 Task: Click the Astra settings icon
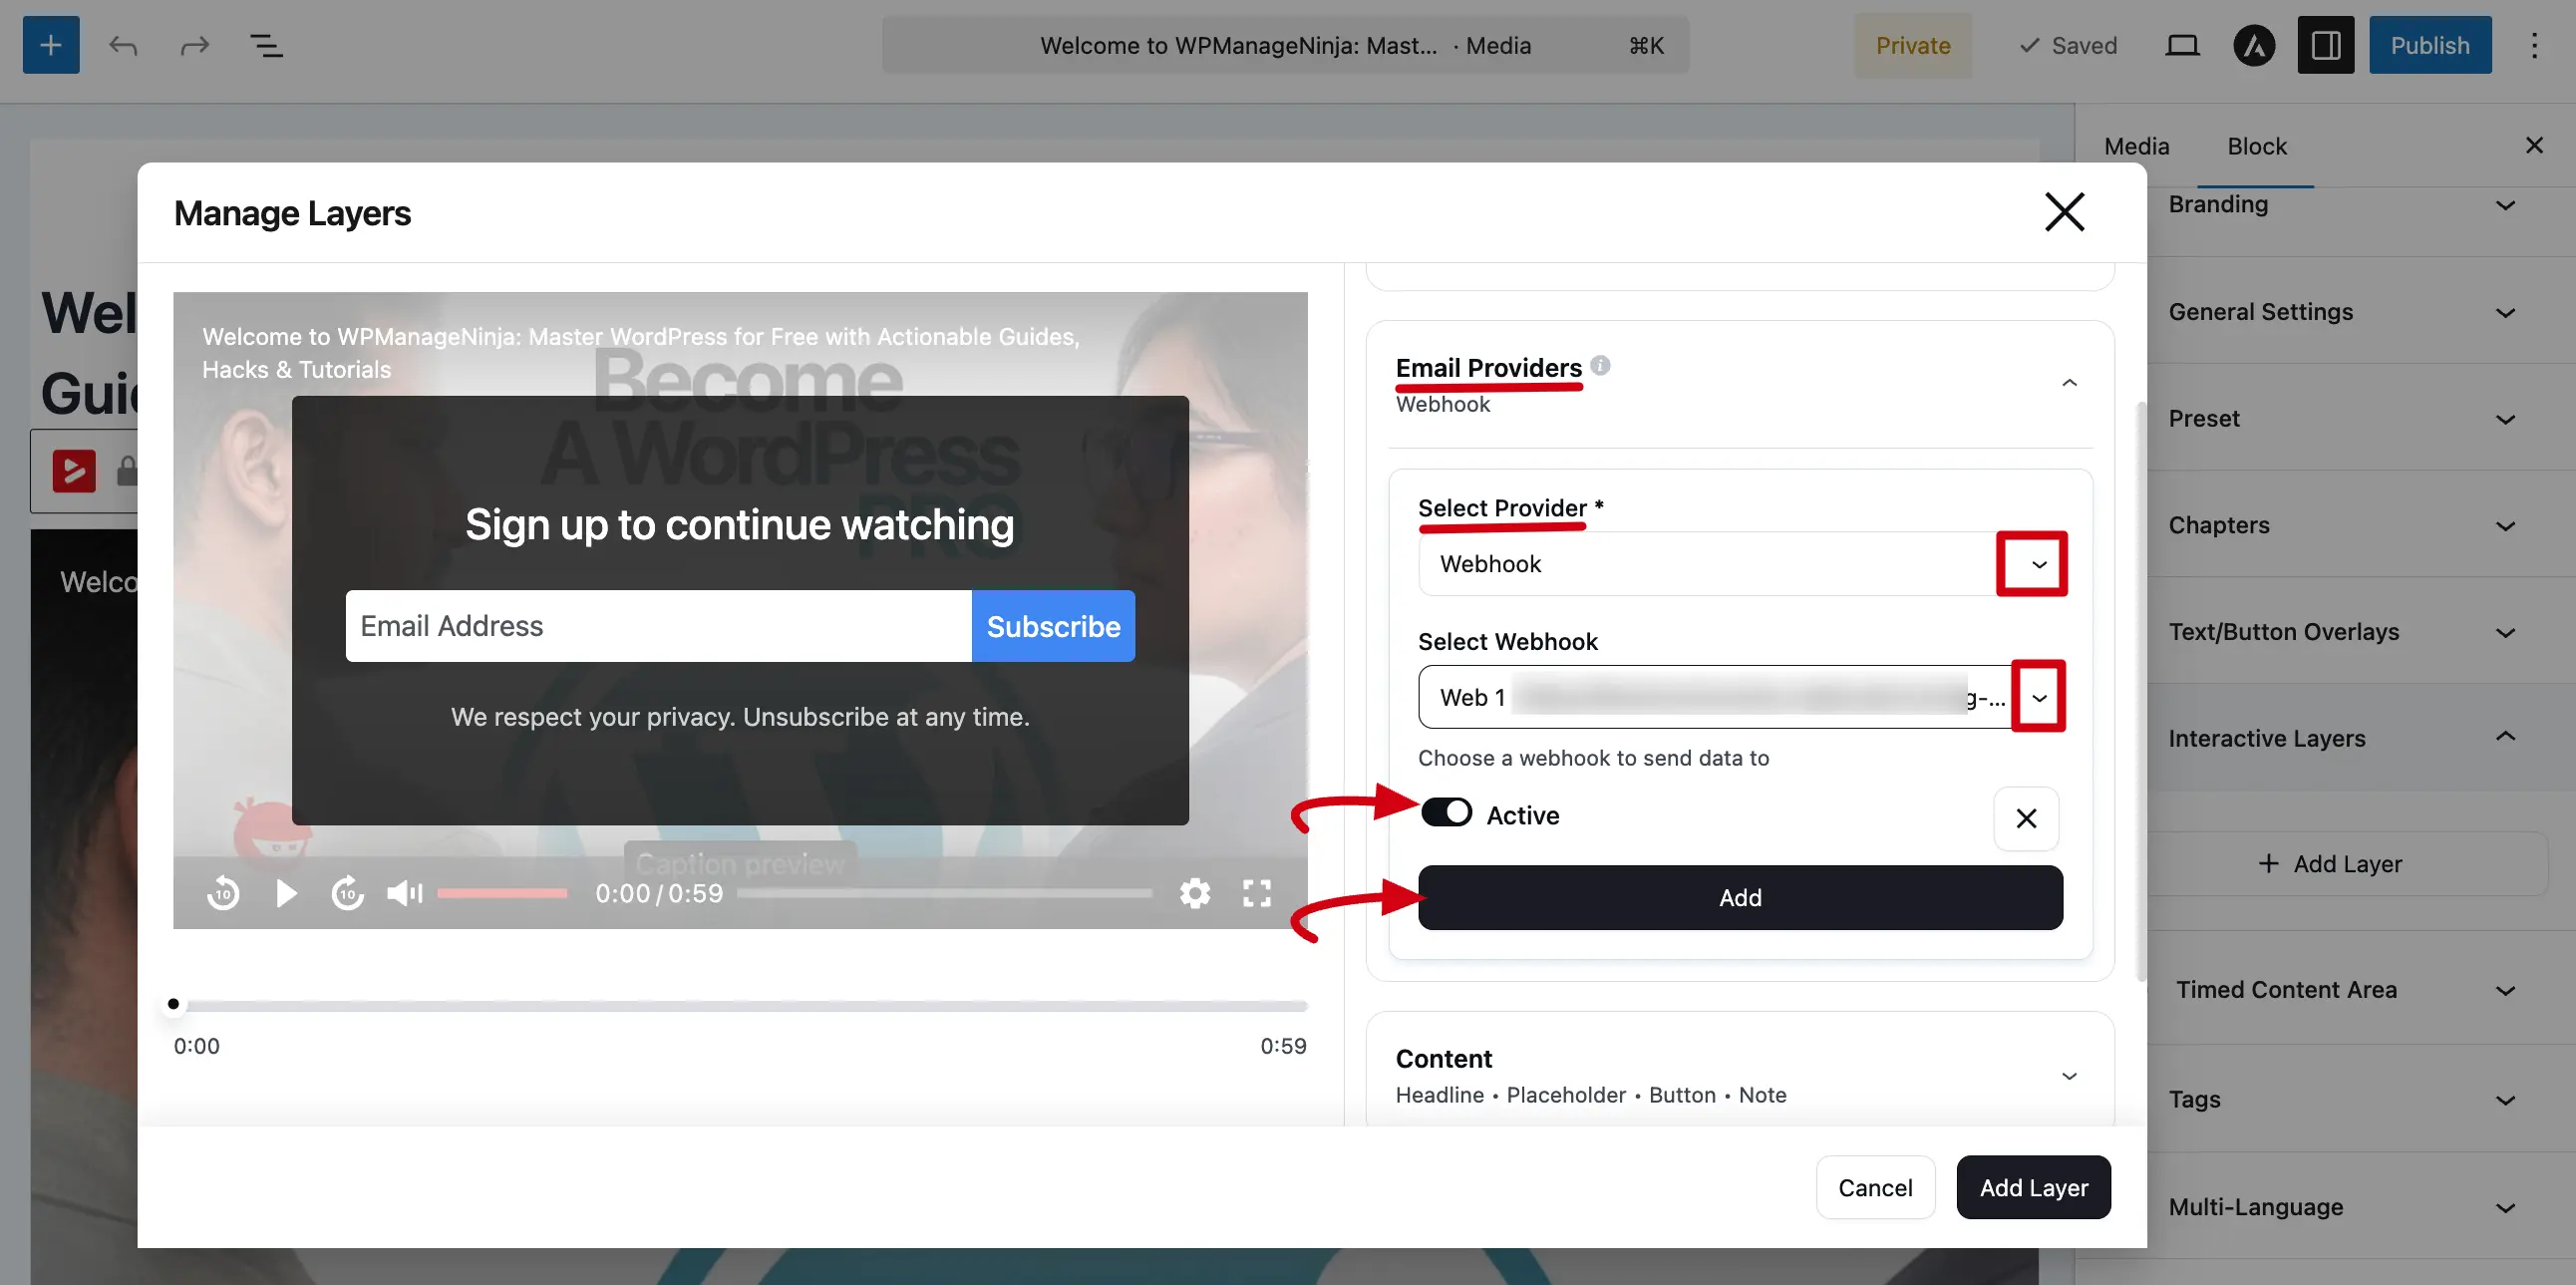point(2254,45)
